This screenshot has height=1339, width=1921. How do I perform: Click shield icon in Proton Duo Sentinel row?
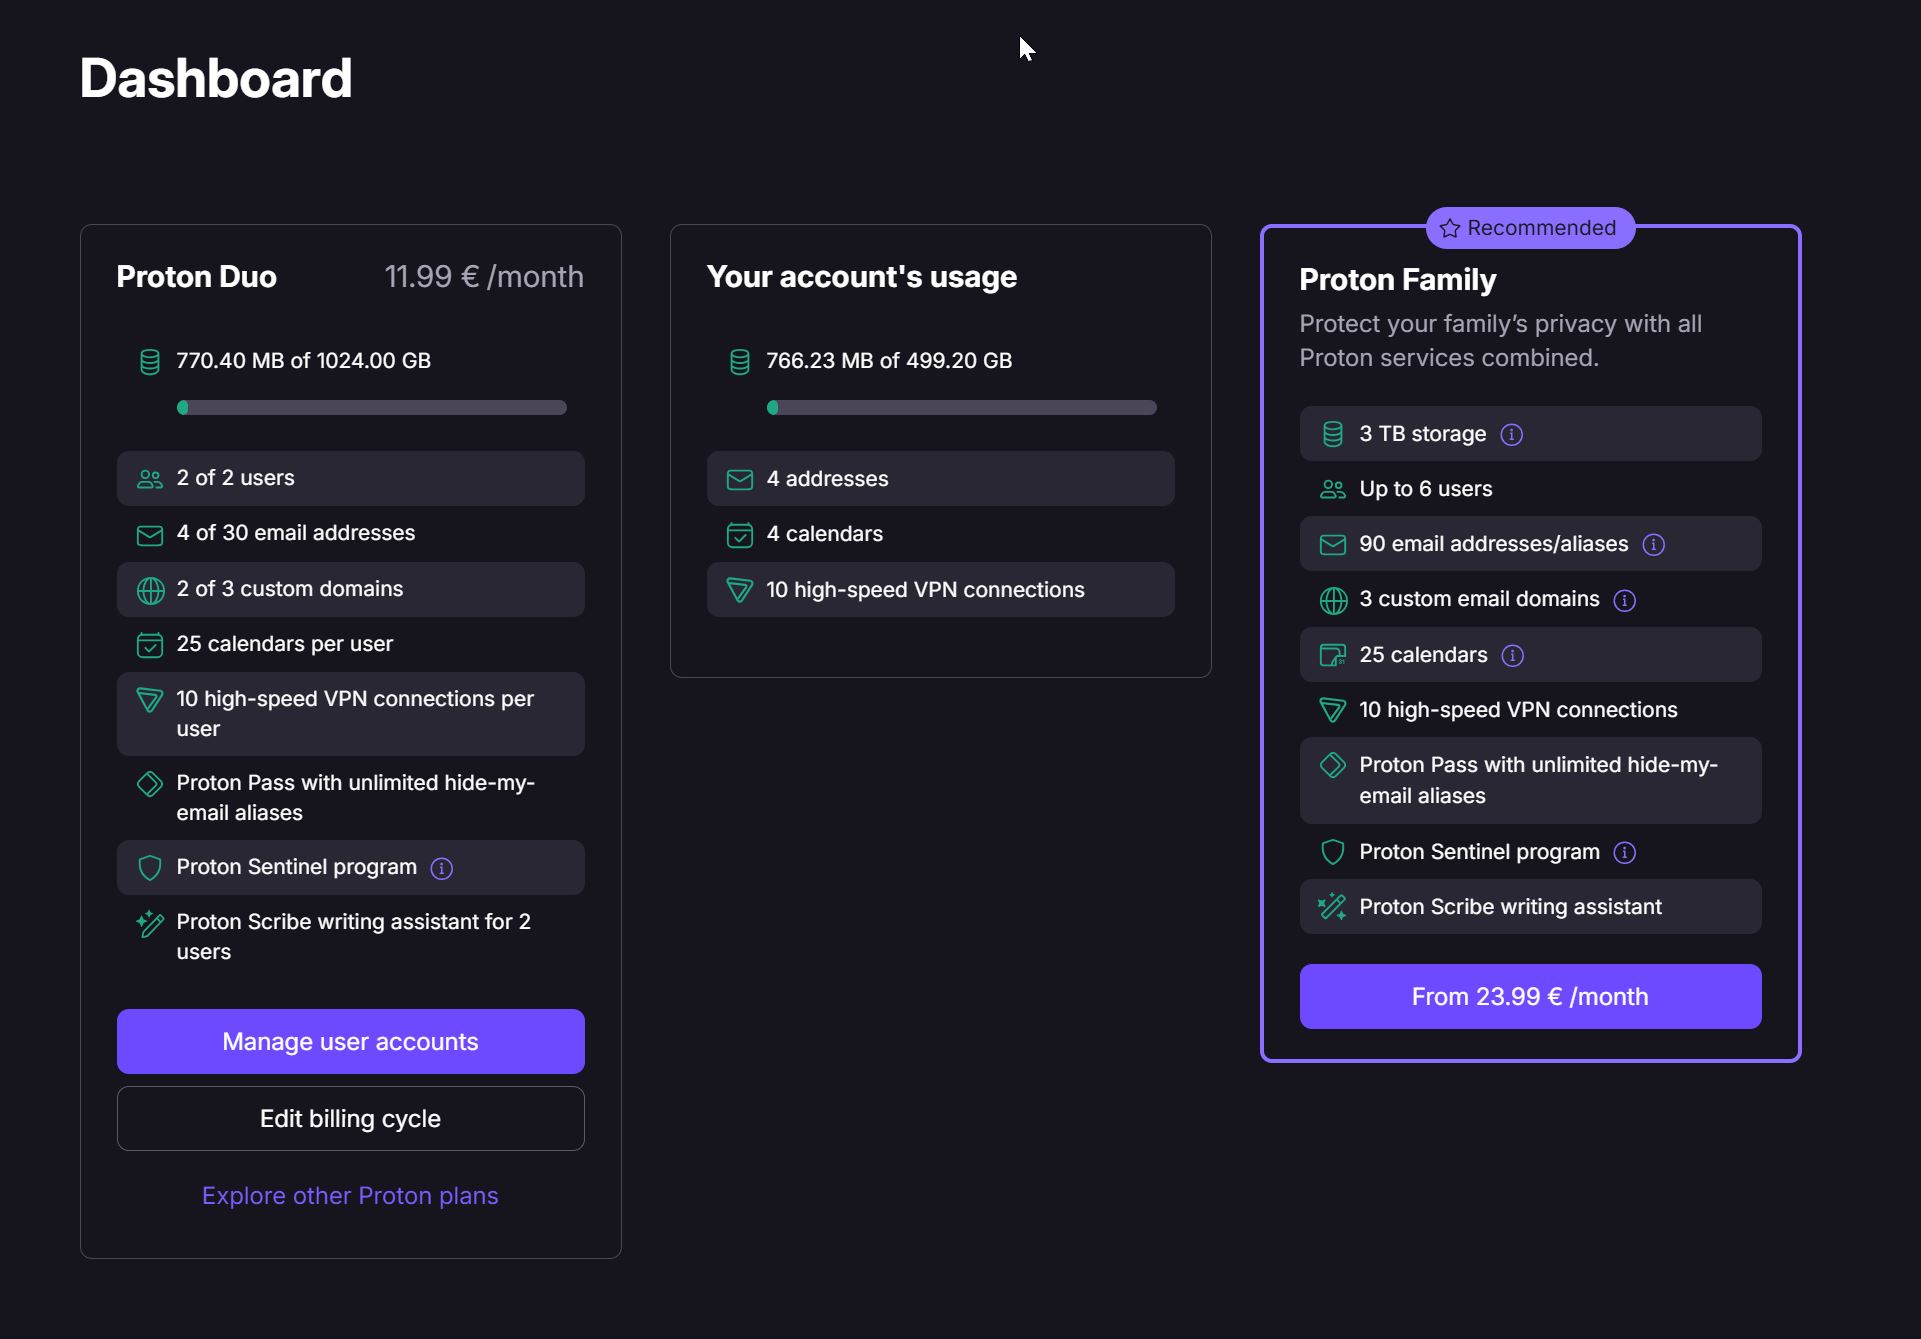(150, 868)
